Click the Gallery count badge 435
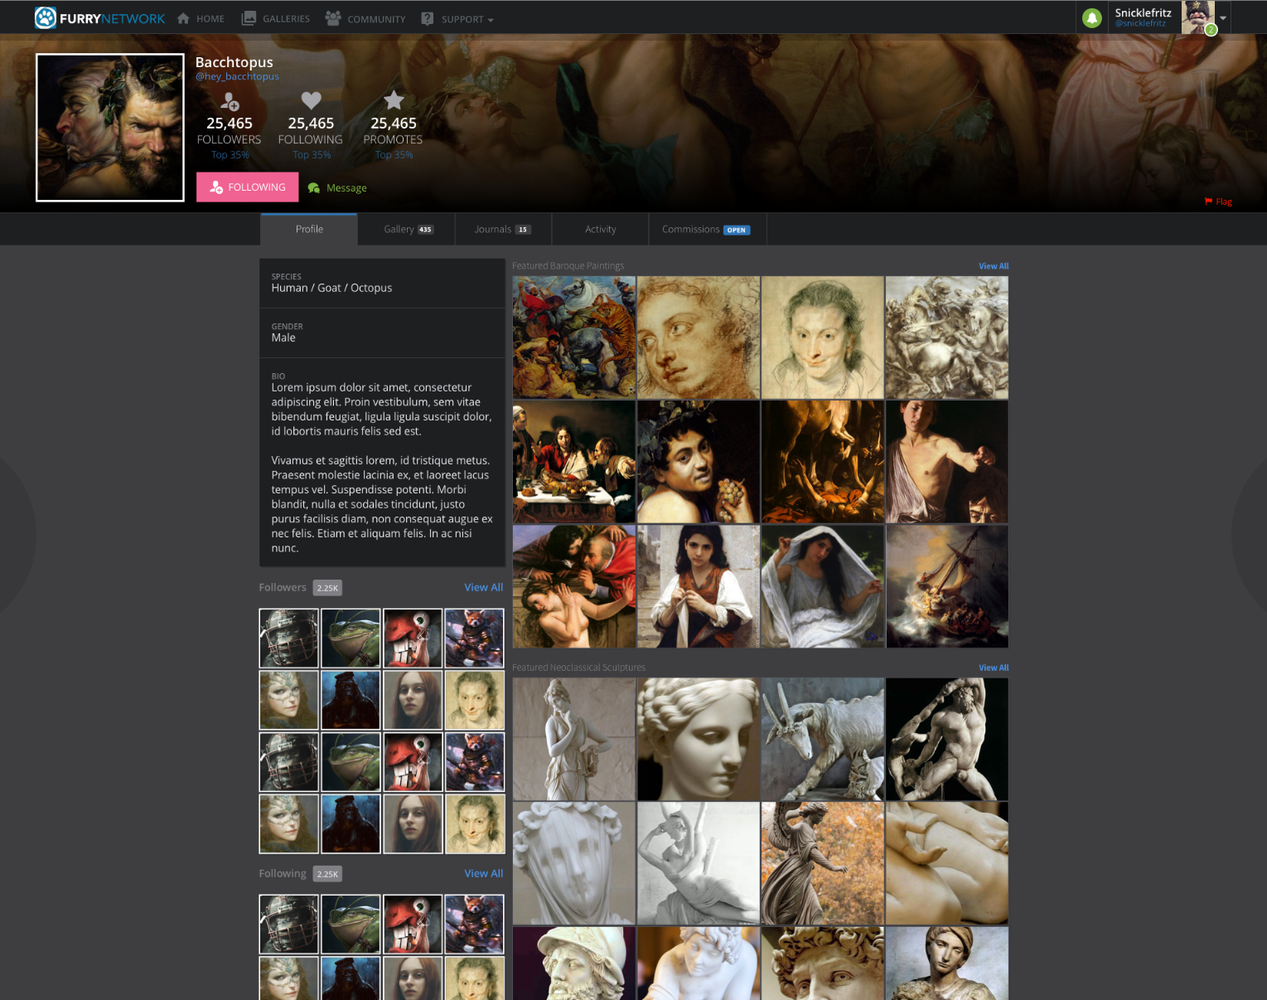Image resolution: width=1267 pixels, height=1000 pixels. click(x=425, y=230)
